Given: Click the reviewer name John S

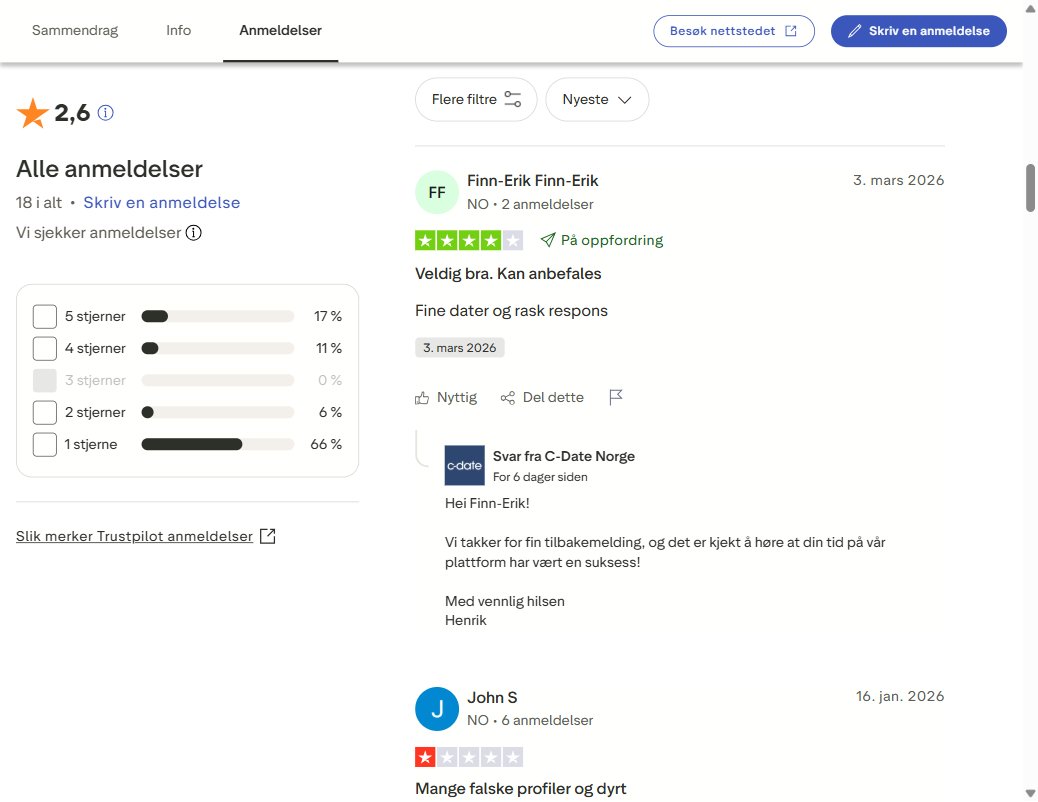Looking at the screenshot, I should pos(493,697).
